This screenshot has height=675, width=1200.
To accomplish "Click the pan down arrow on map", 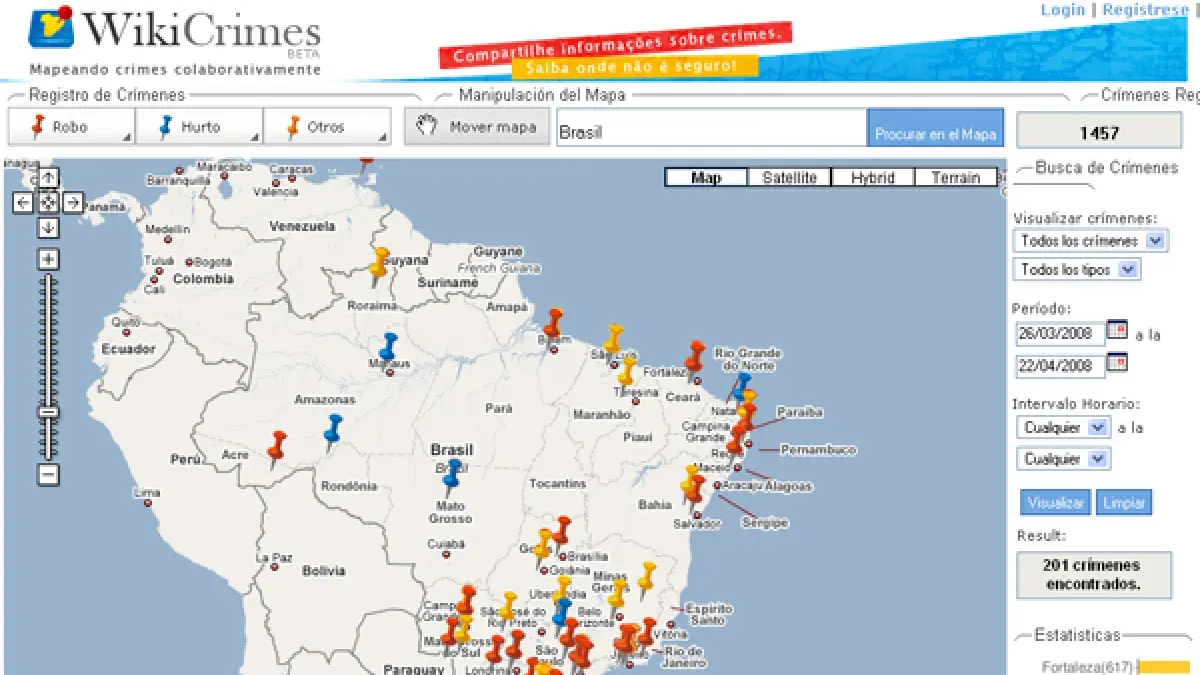I will click(x=48, y=228).
